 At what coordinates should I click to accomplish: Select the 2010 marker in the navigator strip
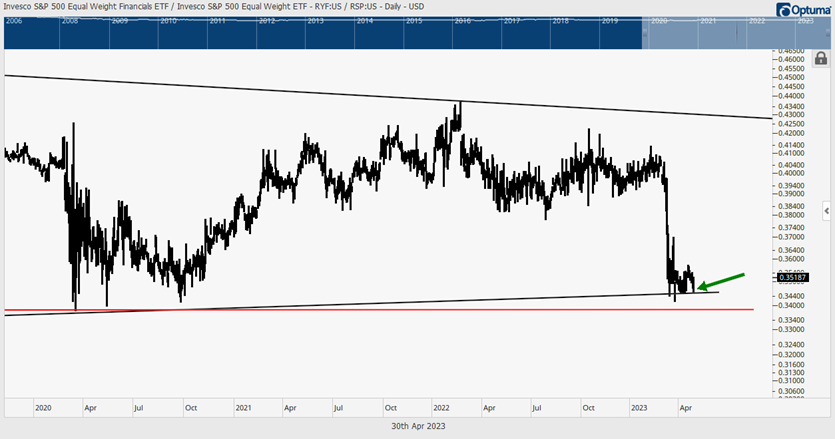click(168, 21)
